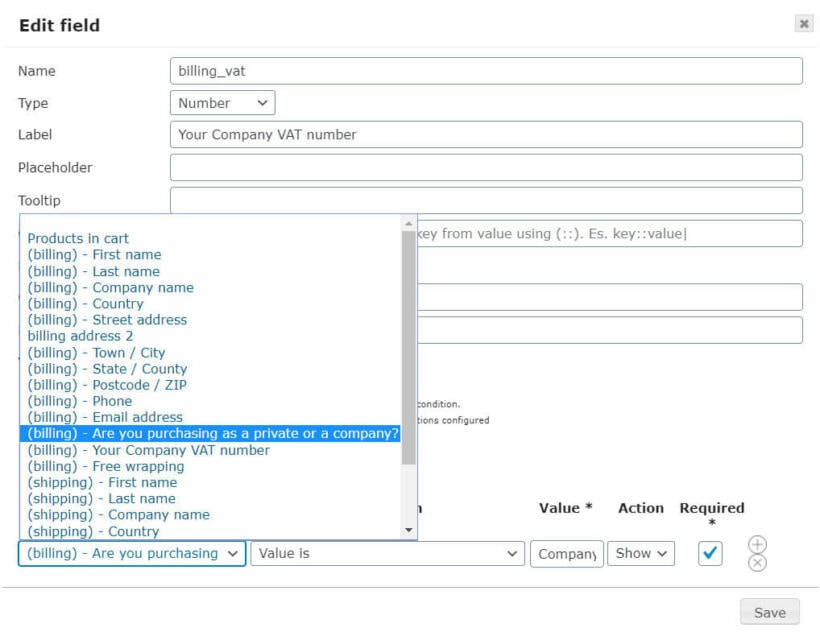Open the Show action dropdown
Viewport: 820px width, 636px height.
pos(640,553)
